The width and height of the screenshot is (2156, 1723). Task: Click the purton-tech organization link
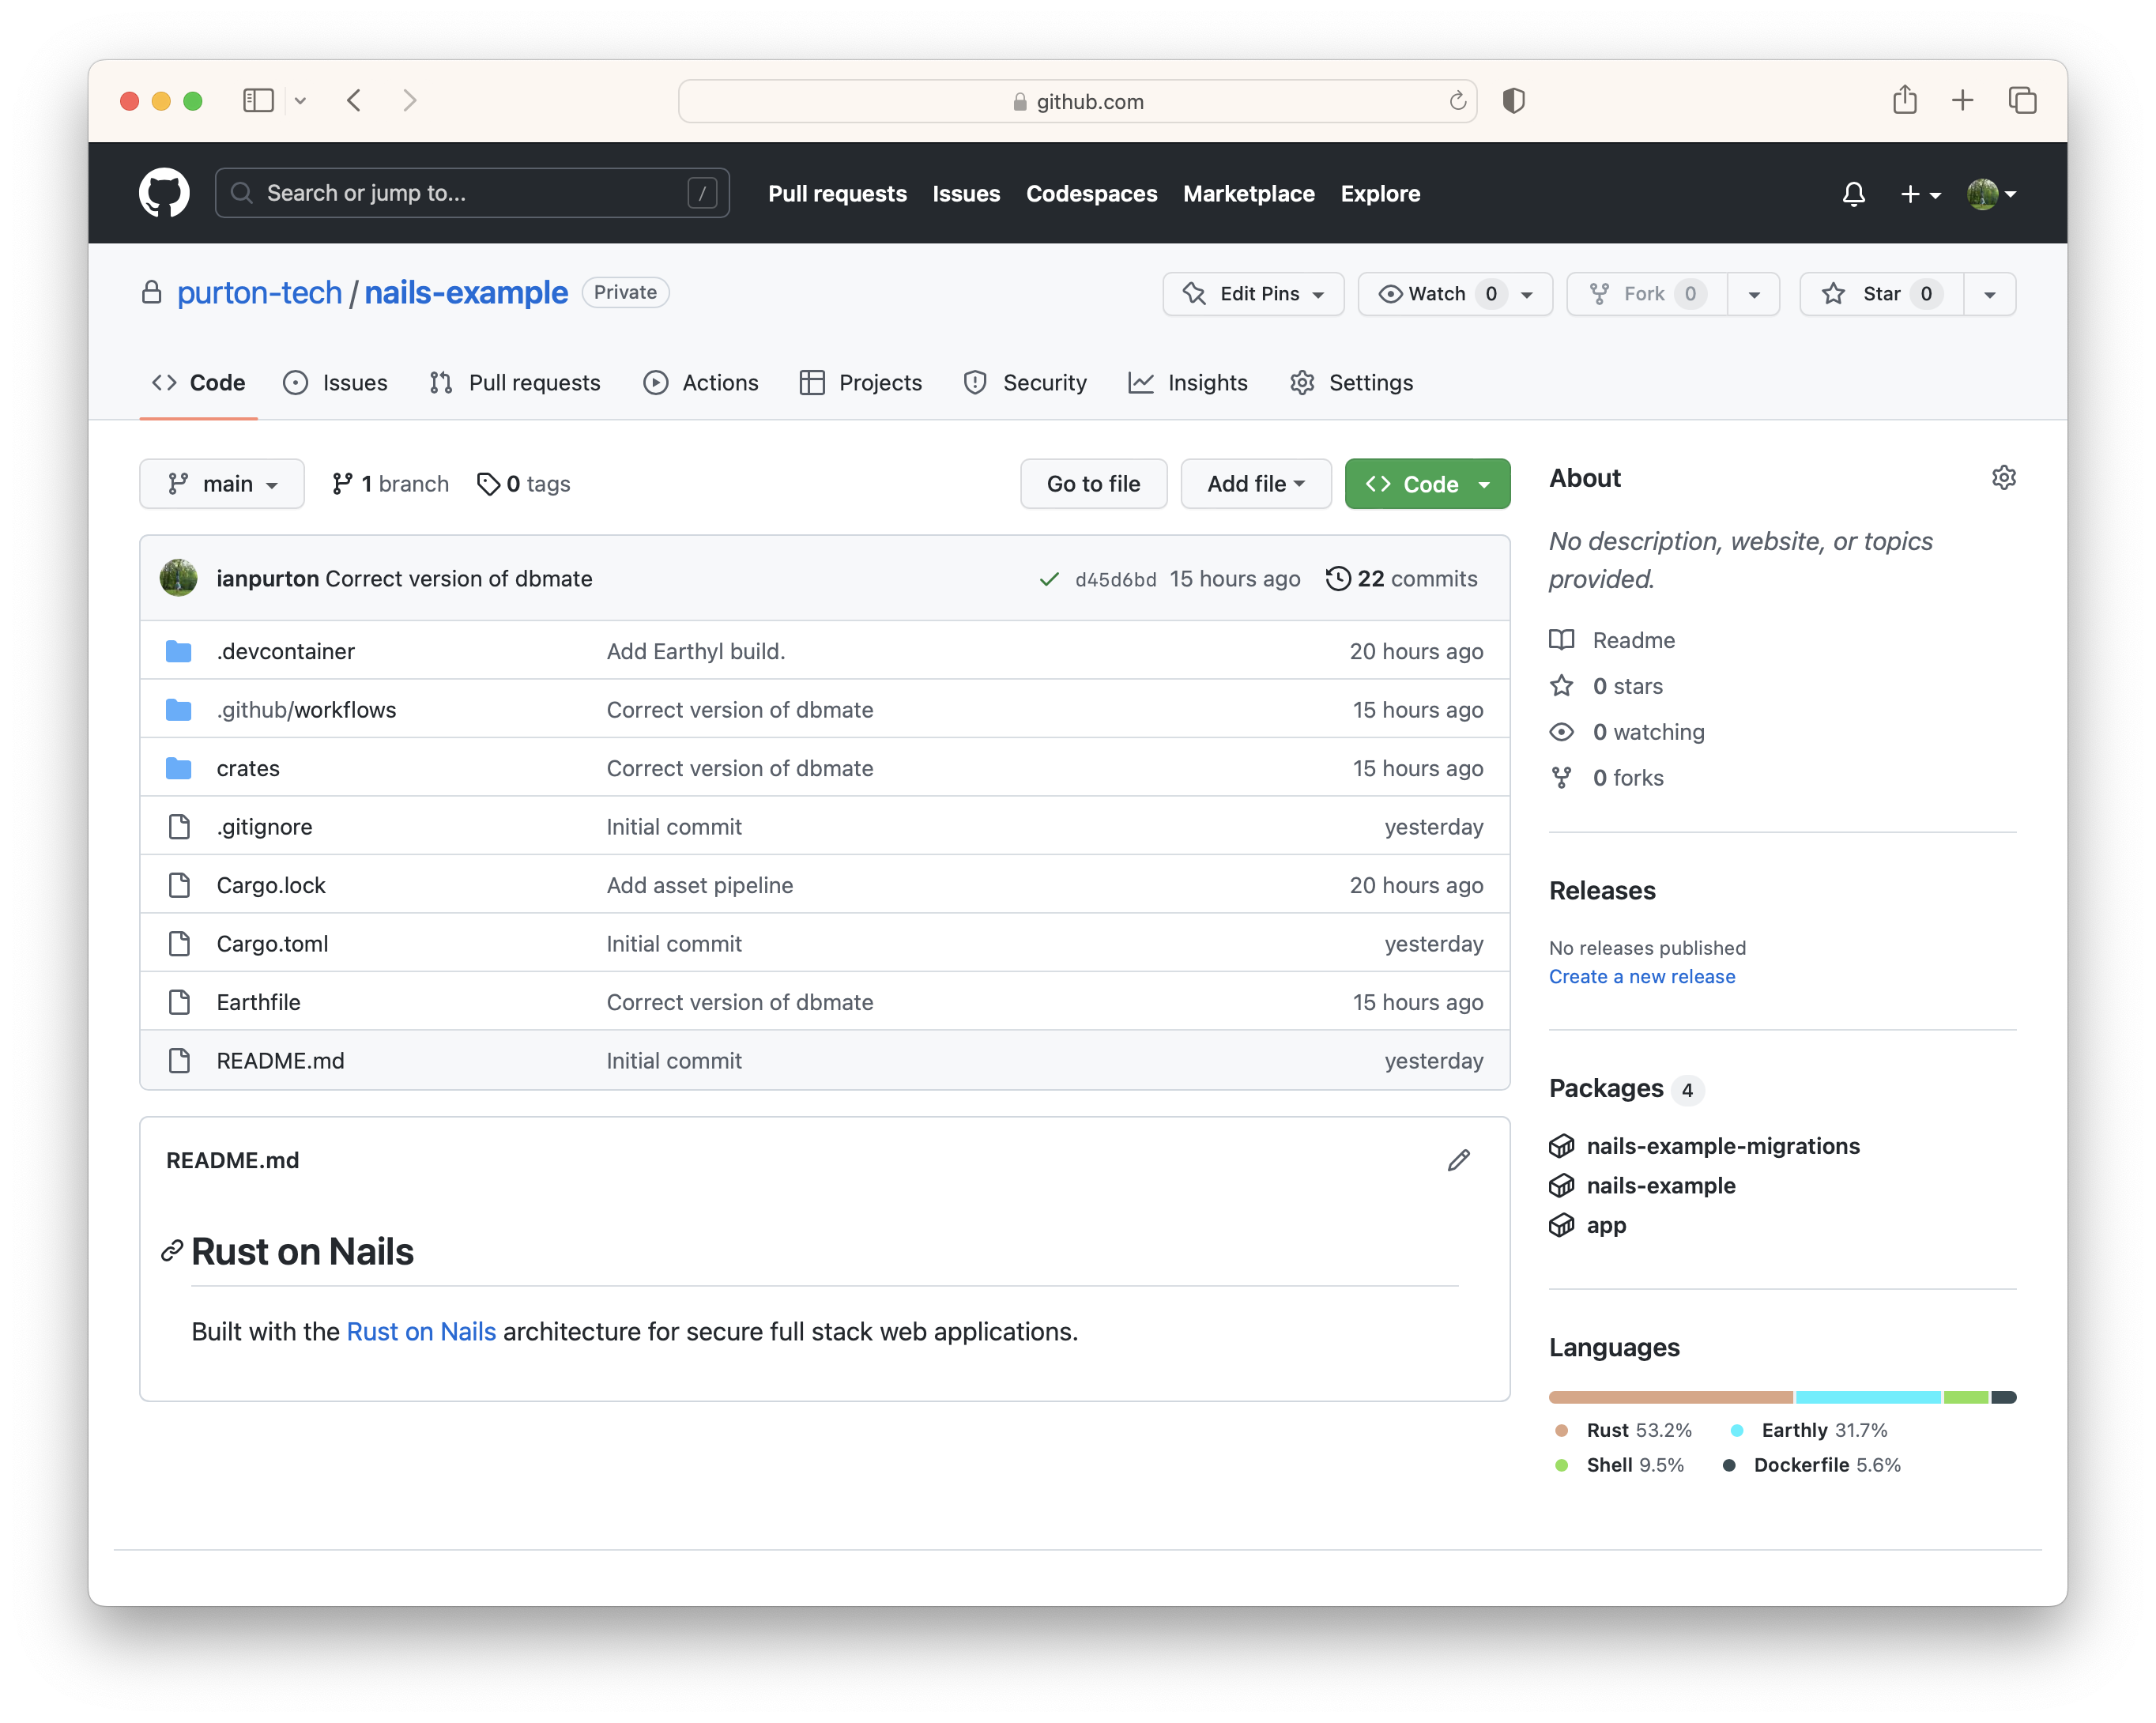click(x=260, y=292)
